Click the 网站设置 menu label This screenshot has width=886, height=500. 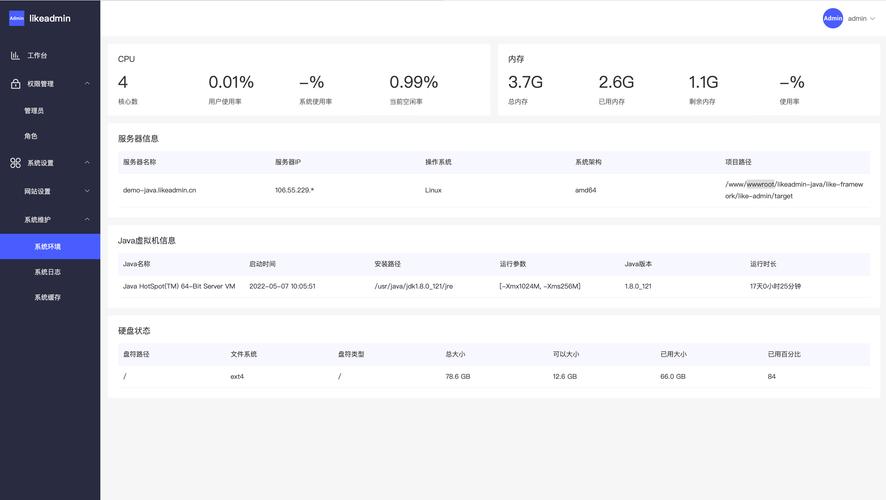pos(37,192)
